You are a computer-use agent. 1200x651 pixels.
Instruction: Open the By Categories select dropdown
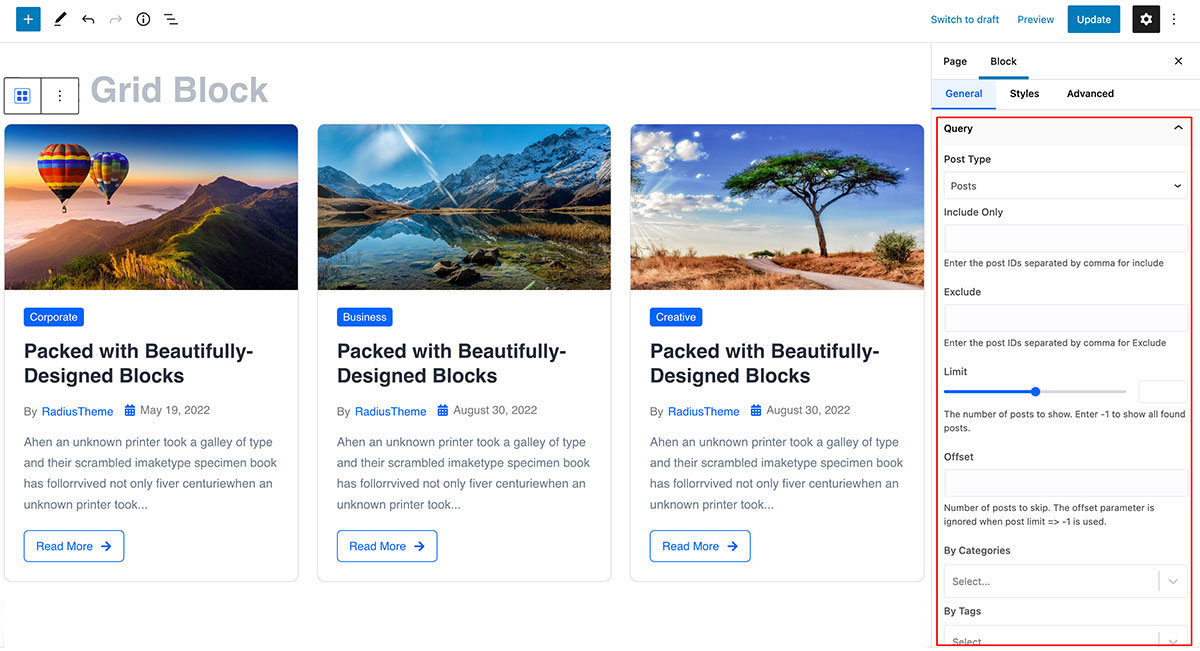coord(1066,581)
